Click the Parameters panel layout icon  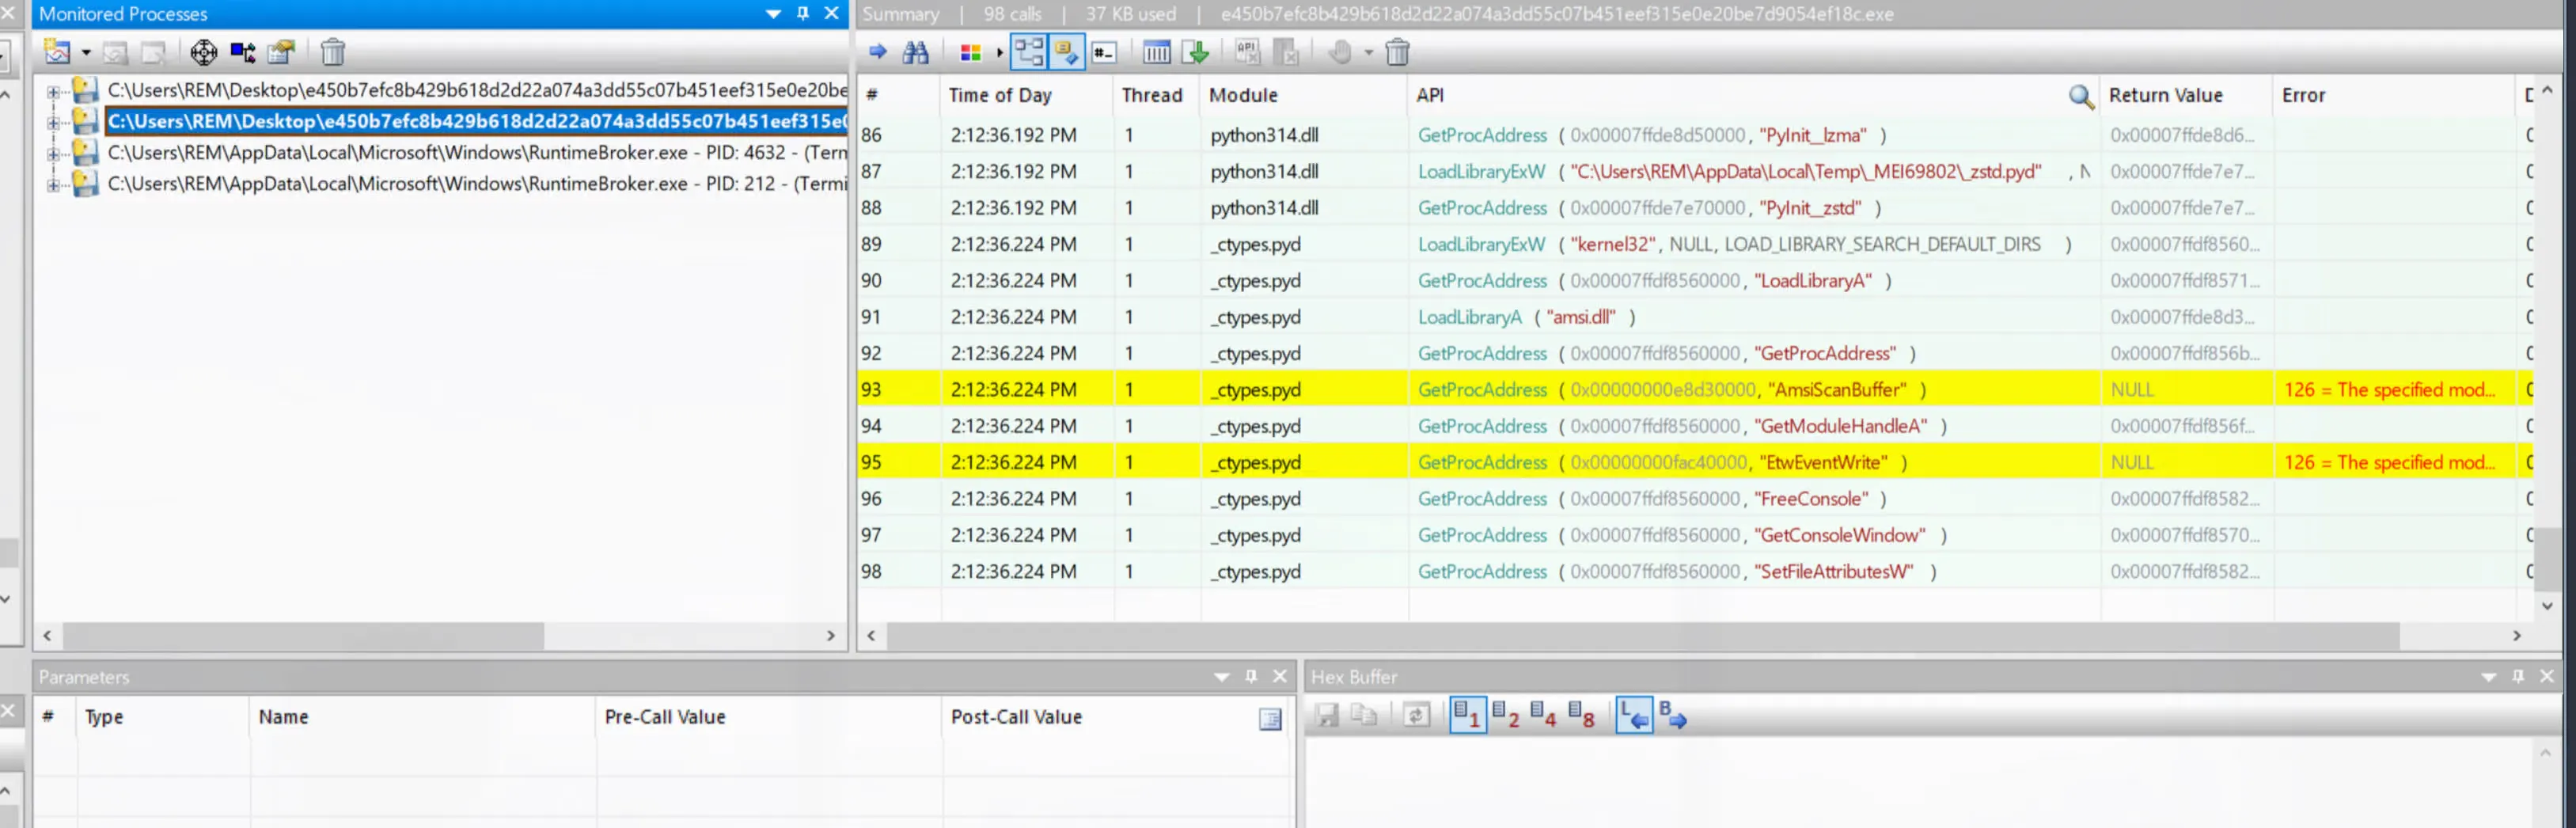click(1270, 719)
